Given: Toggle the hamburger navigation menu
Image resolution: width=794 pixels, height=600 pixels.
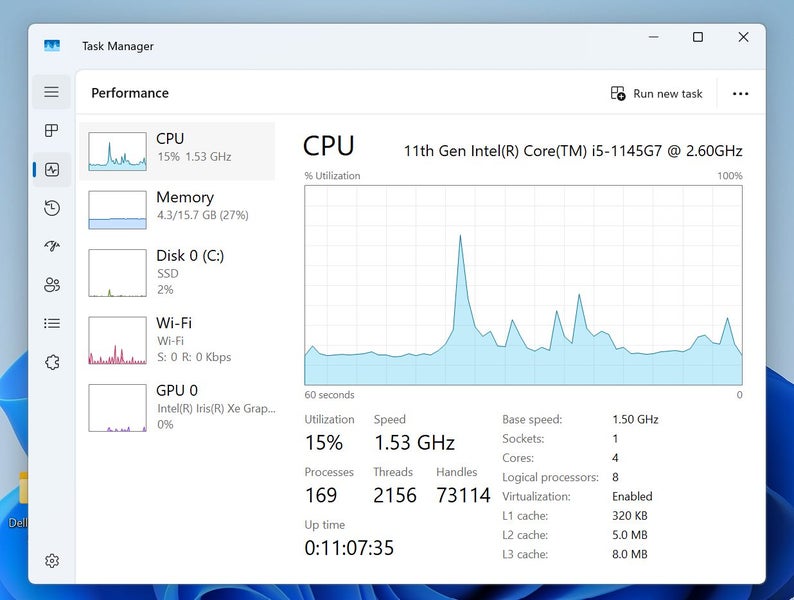Looking at the screenshot, I should [x=52, y=92].
